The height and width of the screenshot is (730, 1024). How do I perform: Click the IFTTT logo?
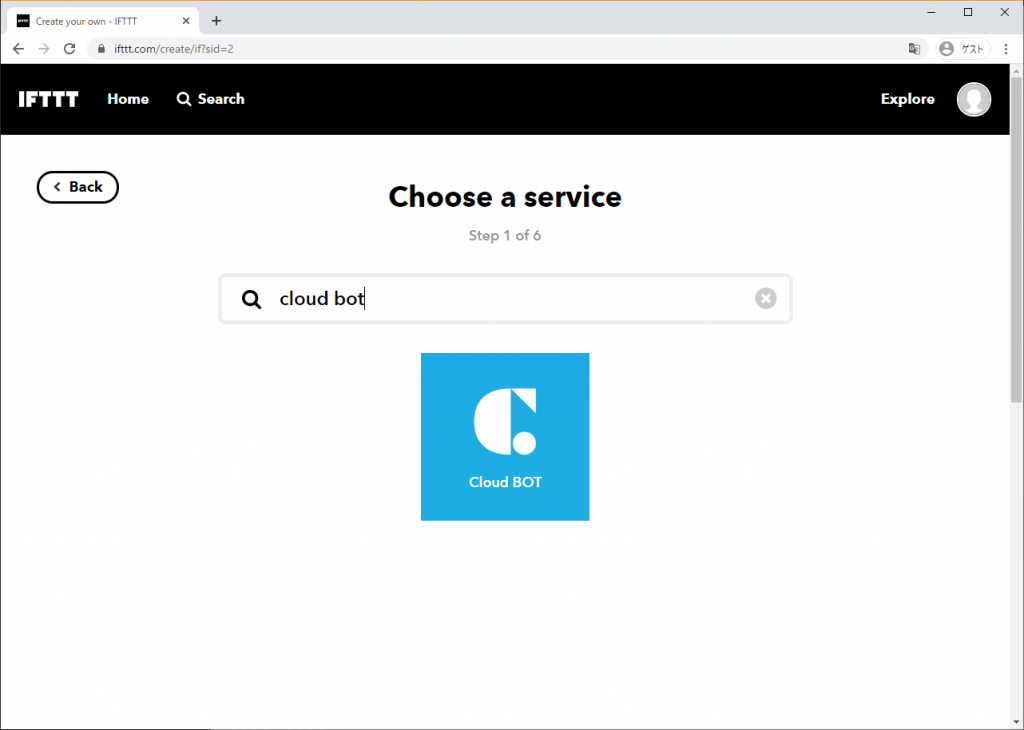click(48, 99)
